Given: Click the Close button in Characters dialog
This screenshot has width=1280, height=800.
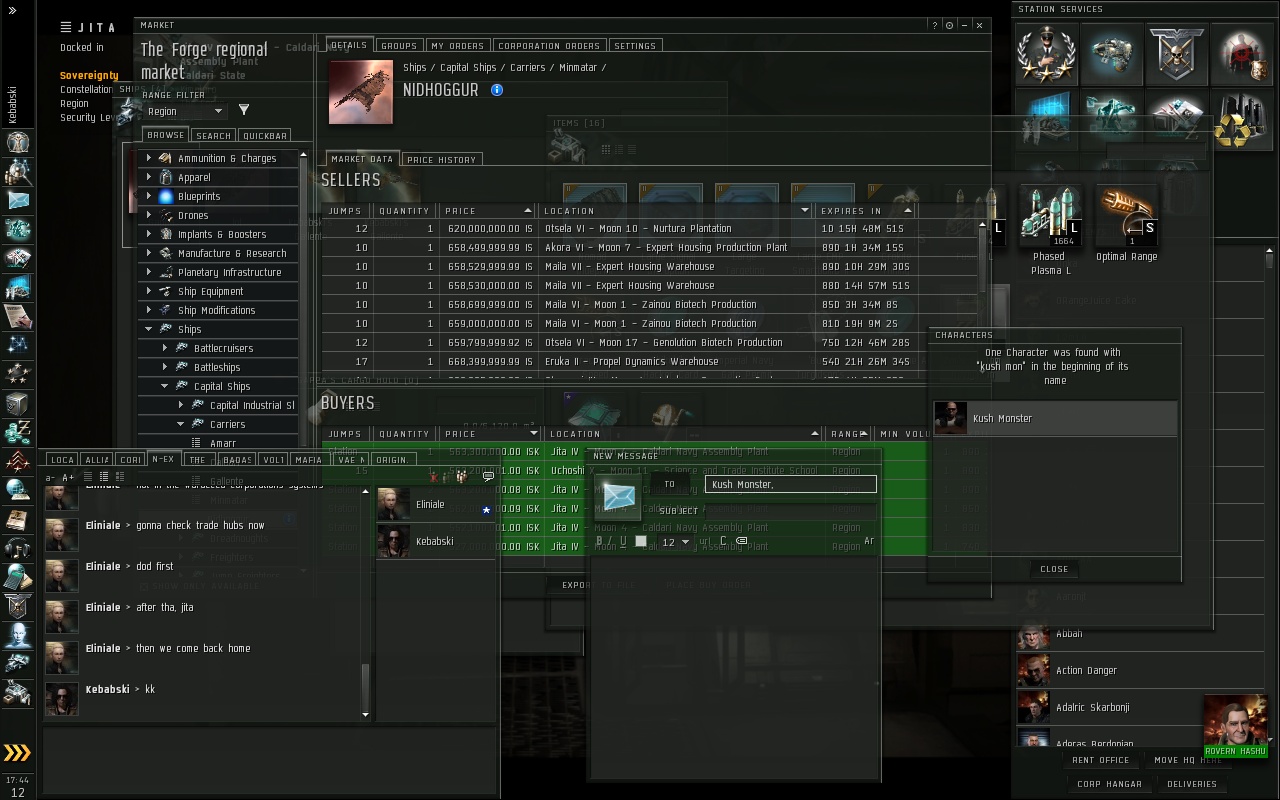Looking at the screenshot, I should [1054, 569].
